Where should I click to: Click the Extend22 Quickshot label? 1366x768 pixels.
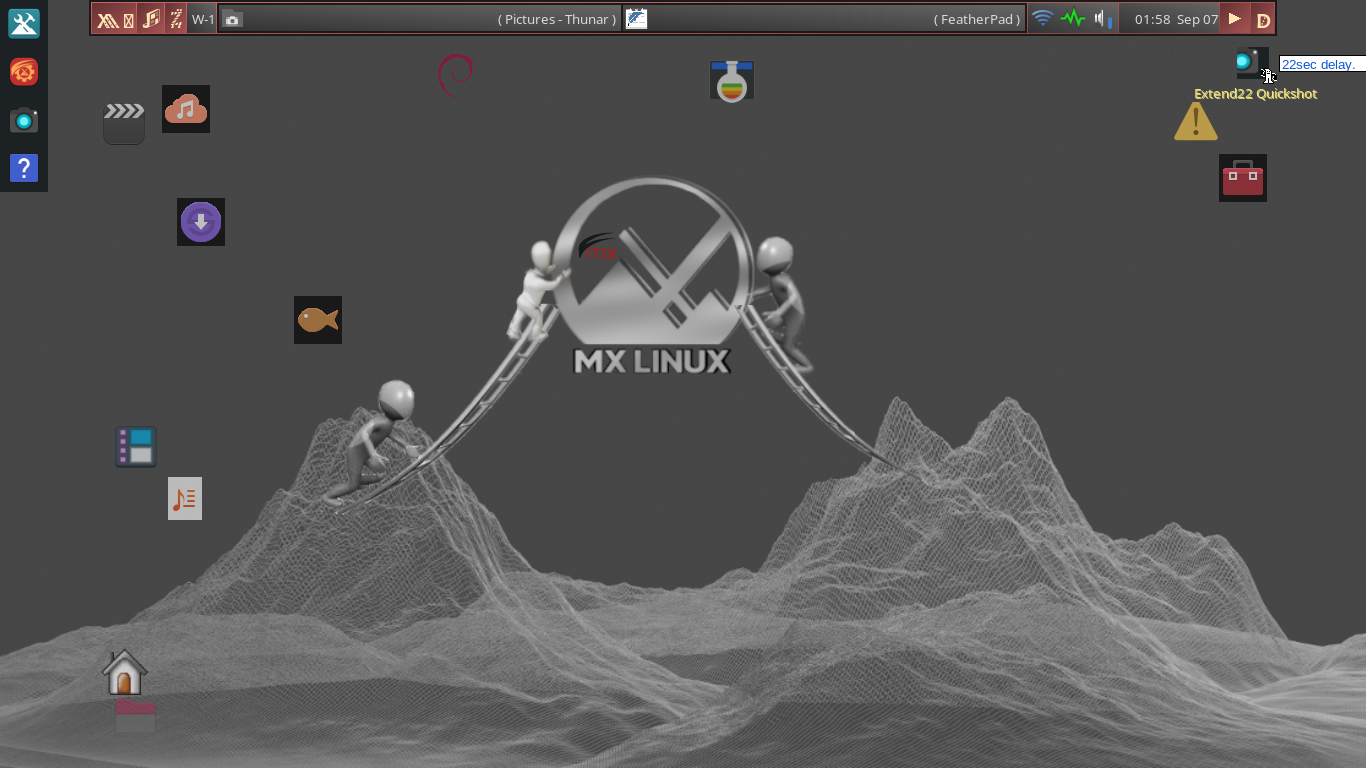pos(1255,94)
